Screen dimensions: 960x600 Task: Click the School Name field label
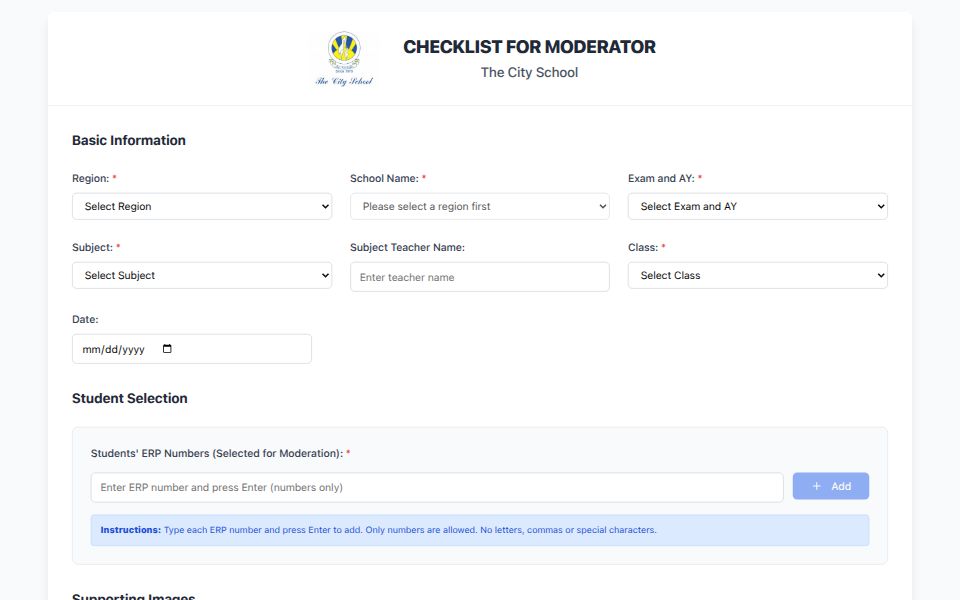(x=384, y=179)
